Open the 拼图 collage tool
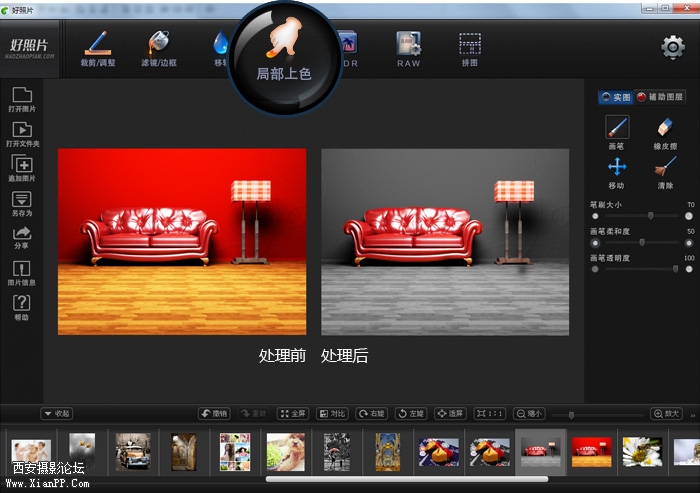The width and height of the screenshot is (700, 493). tap(470, 47)
